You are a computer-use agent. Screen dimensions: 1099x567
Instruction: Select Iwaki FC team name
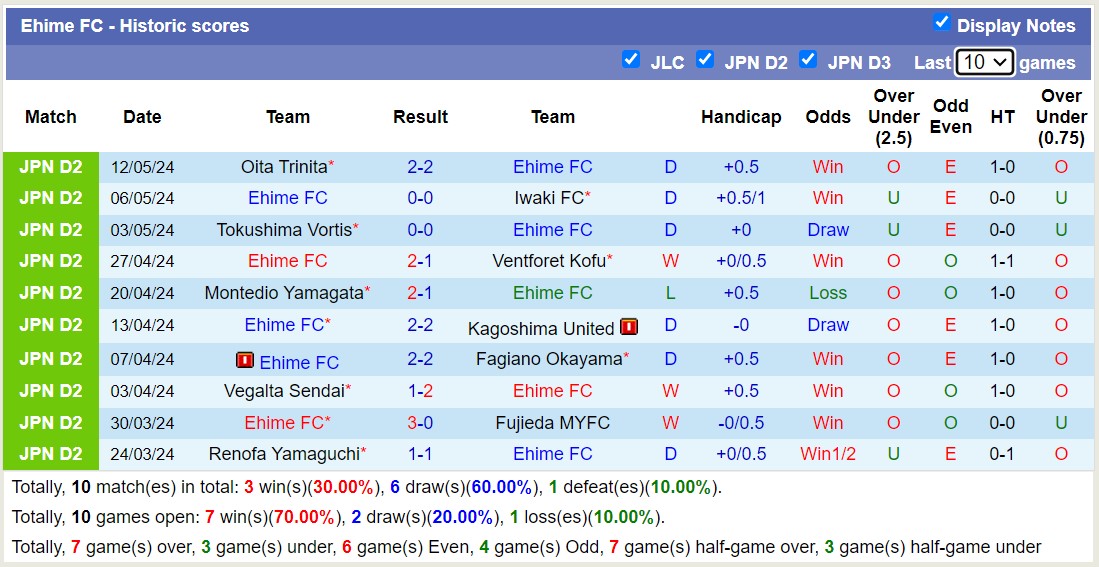549,198
